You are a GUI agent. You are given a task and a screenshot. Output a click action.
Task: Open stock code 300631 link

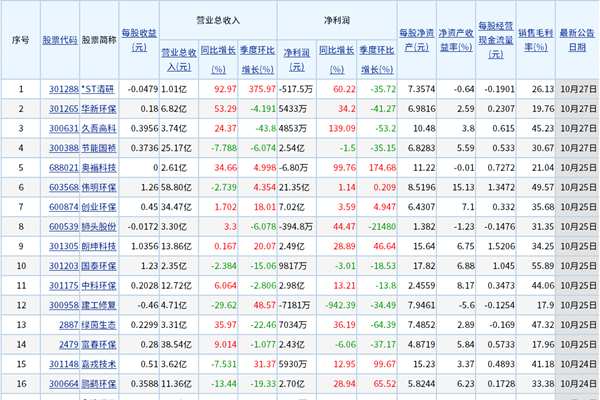coord(63,127)
